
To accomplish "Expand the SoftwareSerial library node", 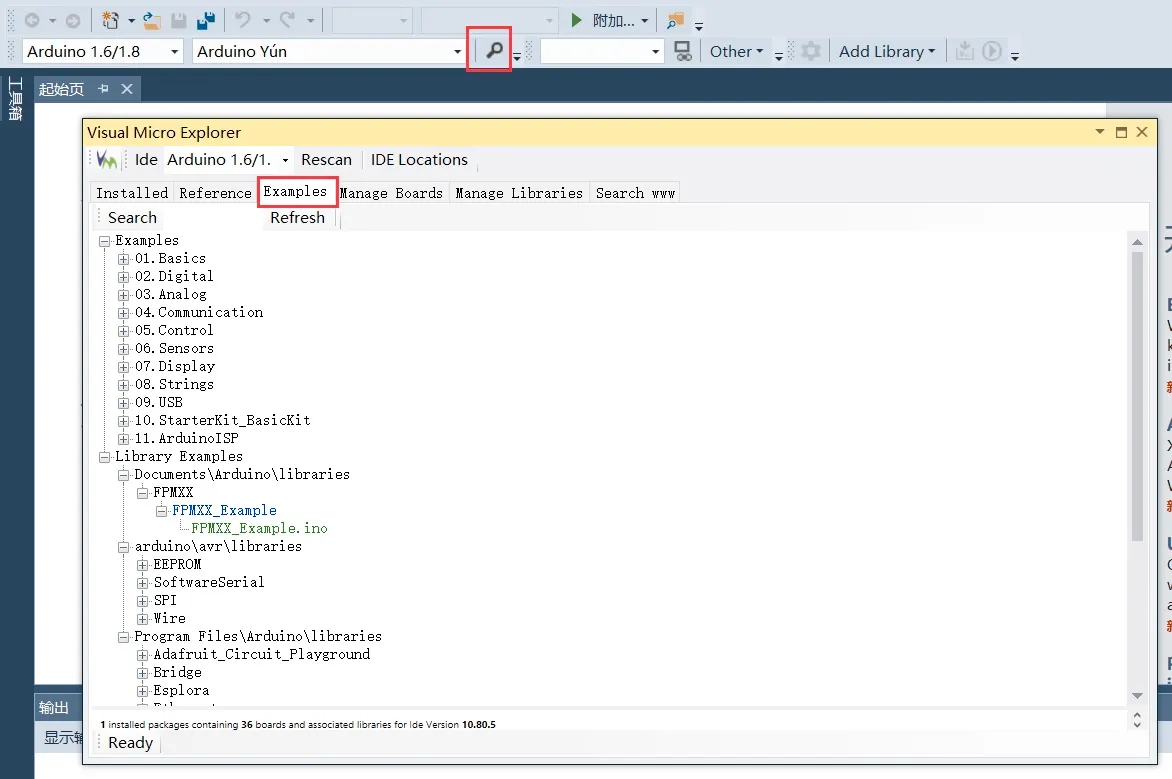I will click(x=143, y=583).
